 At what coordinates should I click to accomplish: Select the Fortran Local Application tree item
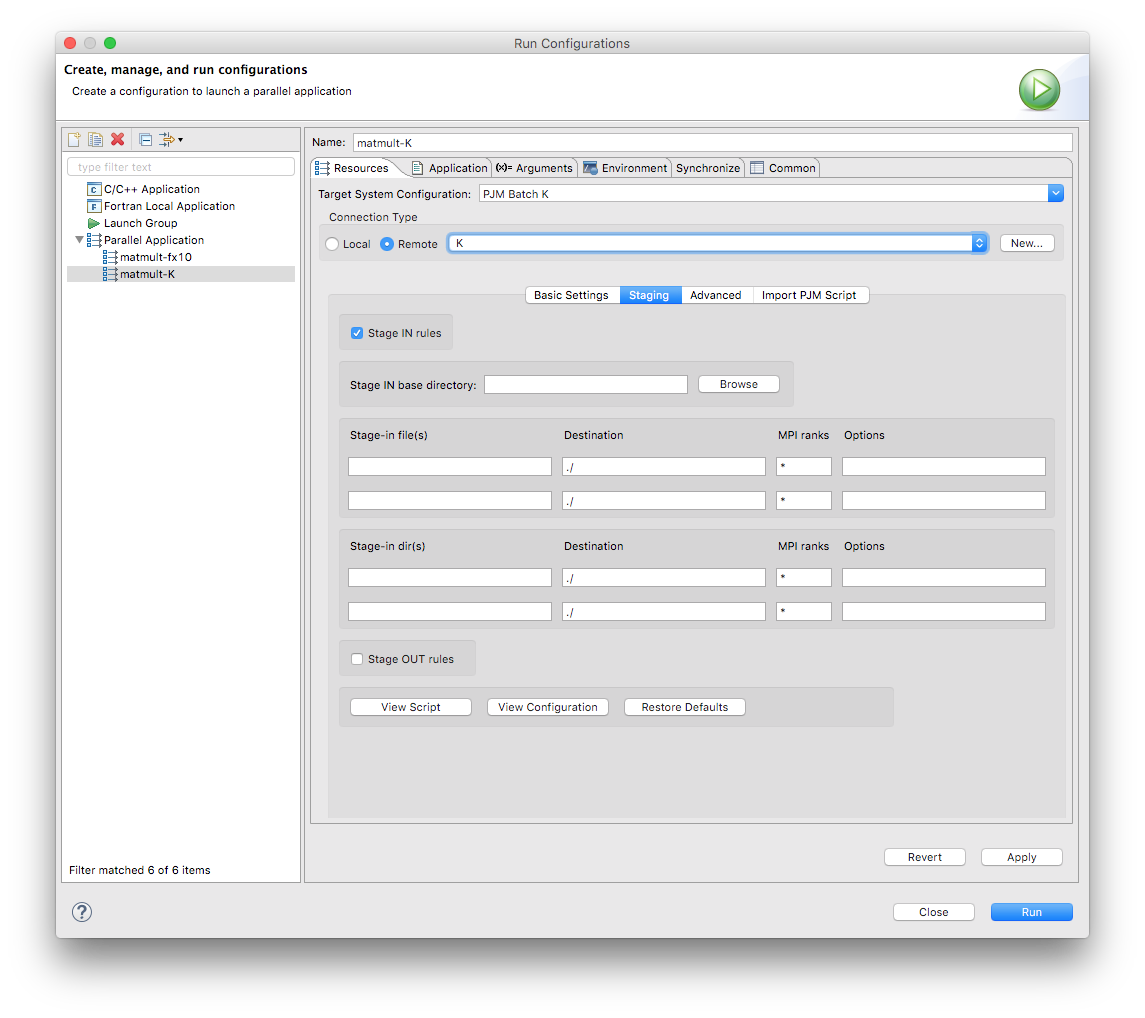click(169, 206)
